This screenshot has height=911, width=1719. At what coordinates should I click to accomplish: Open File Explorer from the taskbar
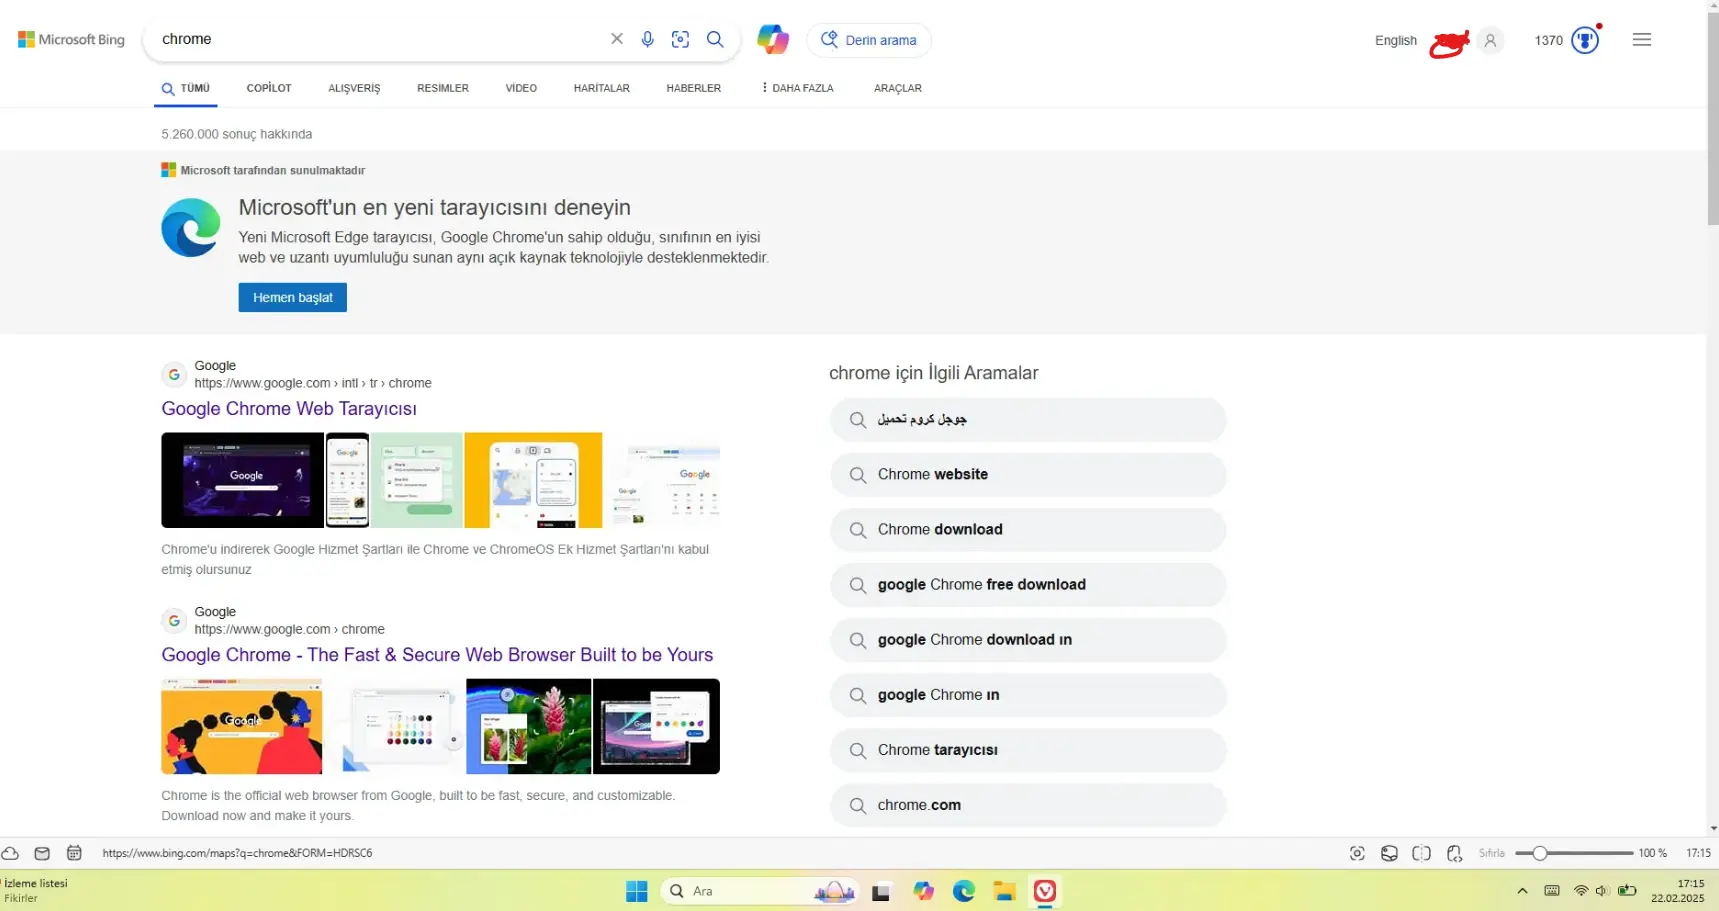click(1005, 891)
